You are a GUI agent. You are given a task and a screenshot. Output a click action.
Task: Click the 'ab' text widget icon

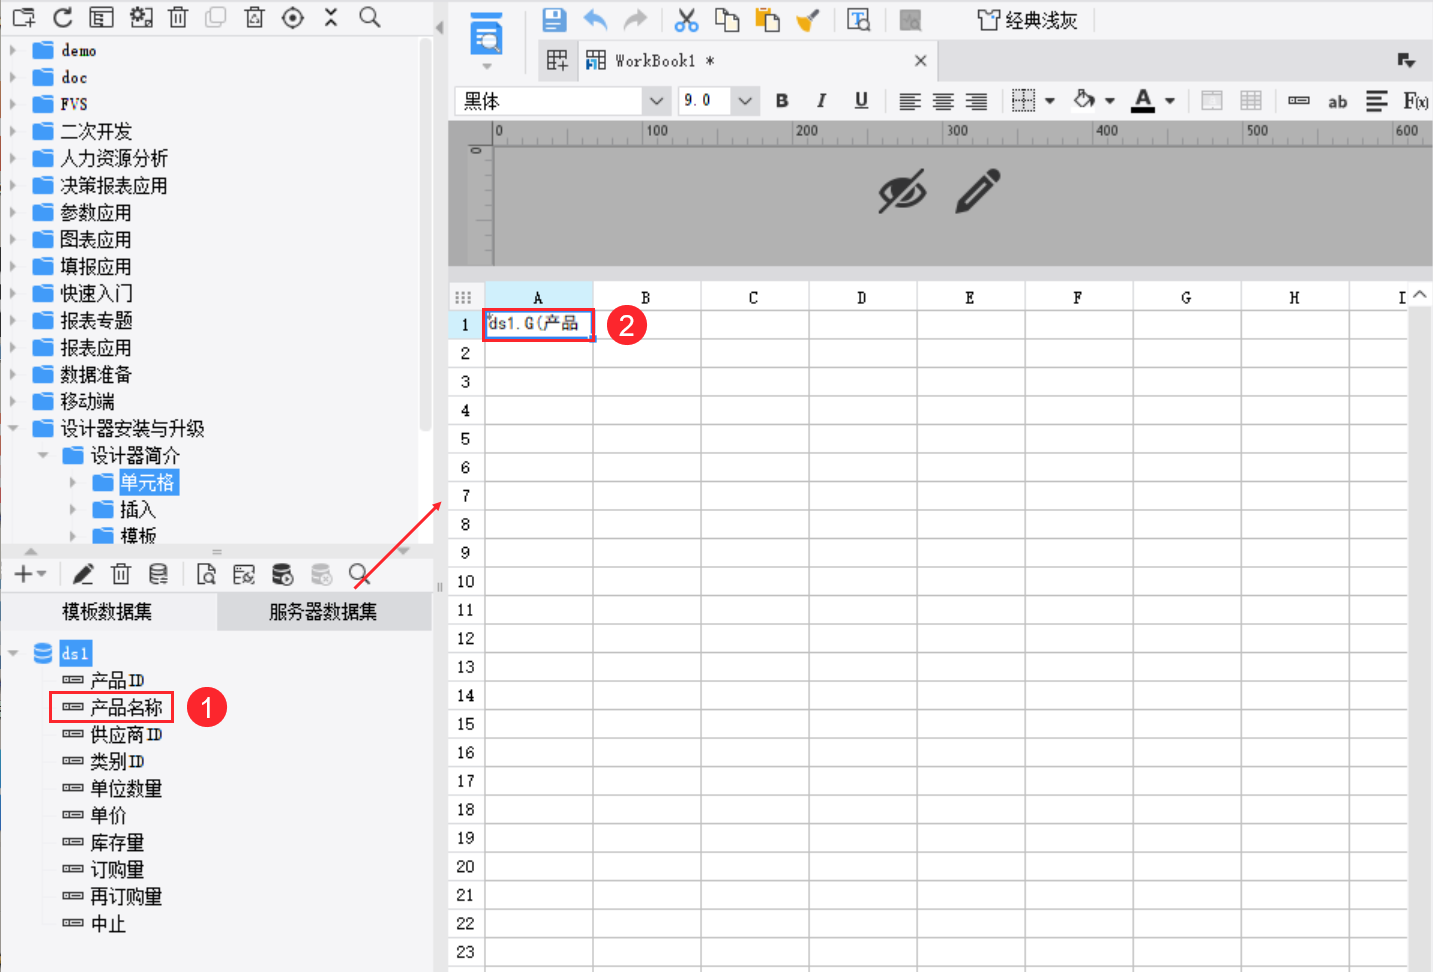pyautogui.click(x=1337, y=101)
